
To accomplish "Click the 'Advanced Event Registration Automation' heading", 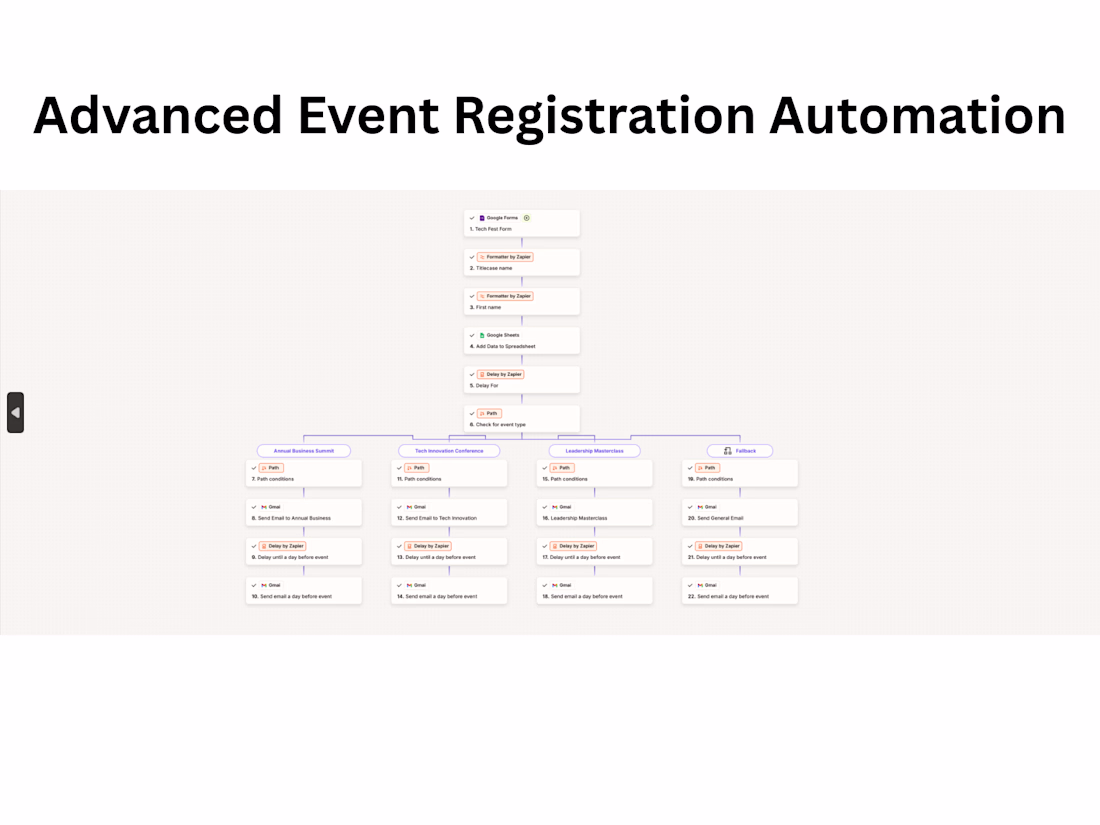I will pyautogui.click(x=549, y=116).
